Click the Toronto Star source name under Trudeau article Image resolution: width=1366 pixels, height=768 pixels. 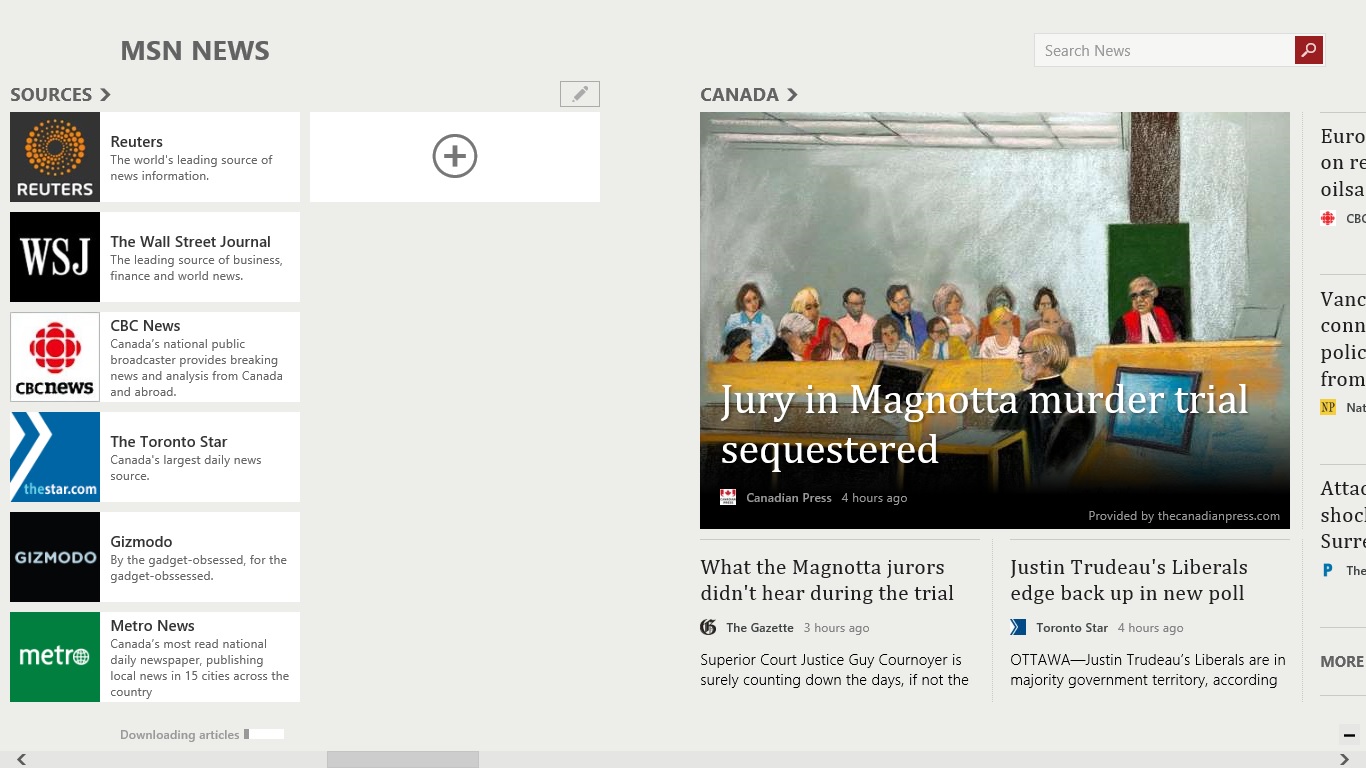coord(1072,628)
